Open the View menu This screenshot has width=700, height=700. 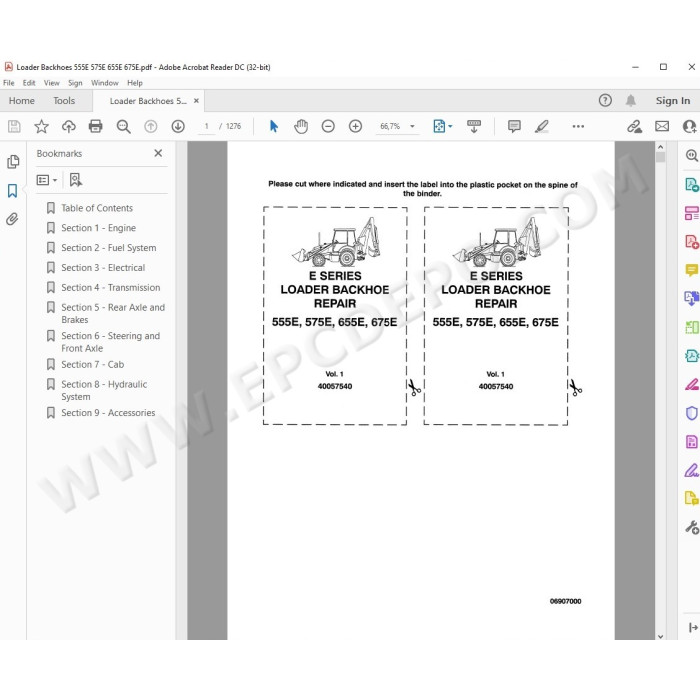tap(51, 83)
